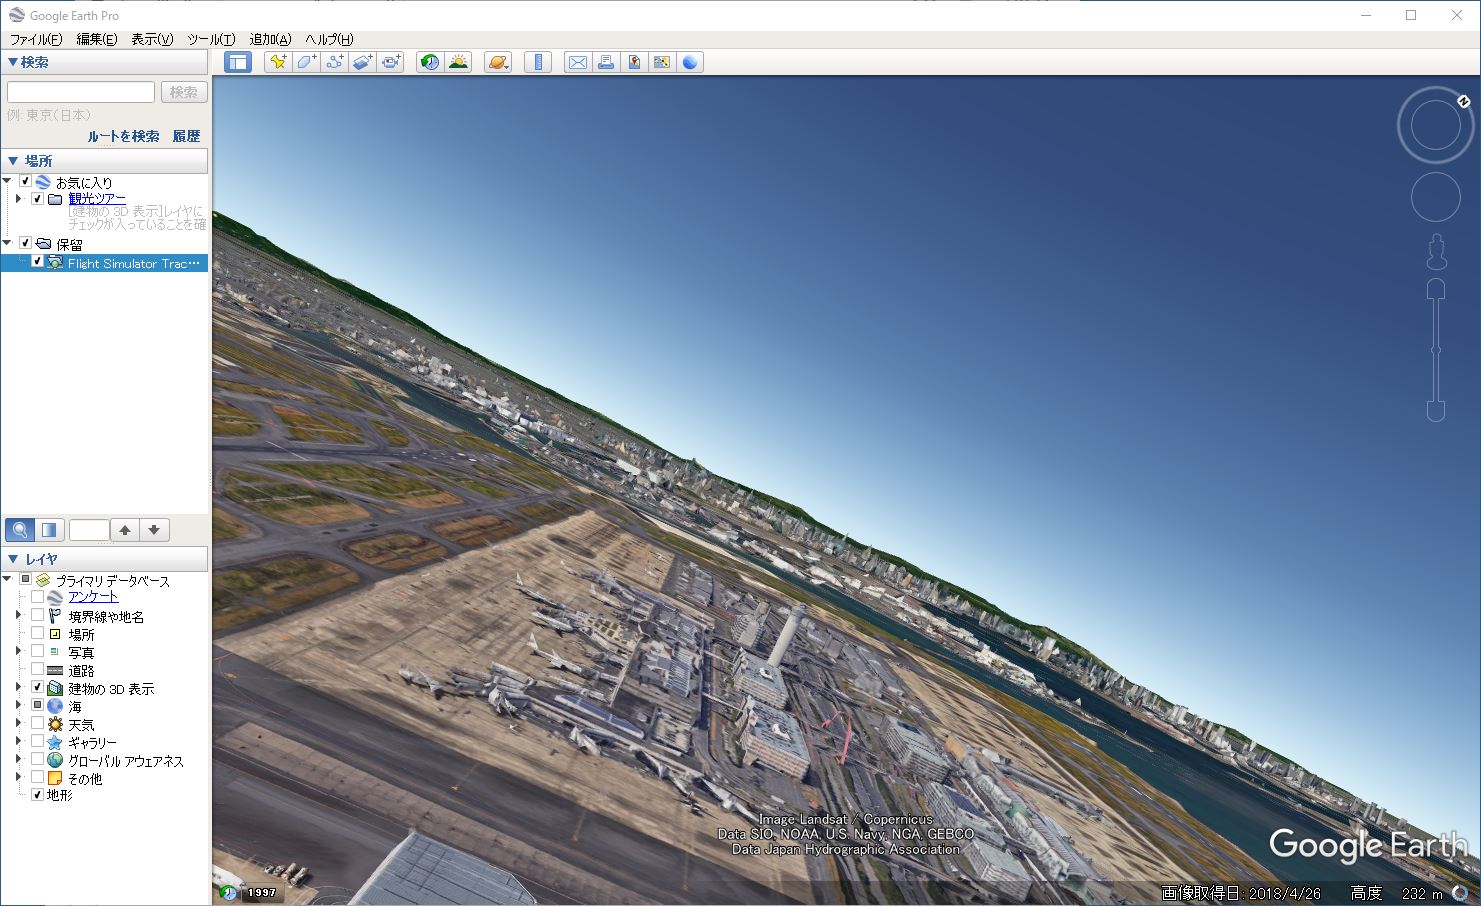Click the ルートを検索 link
1481x906 pixels.
pos(123,136)
